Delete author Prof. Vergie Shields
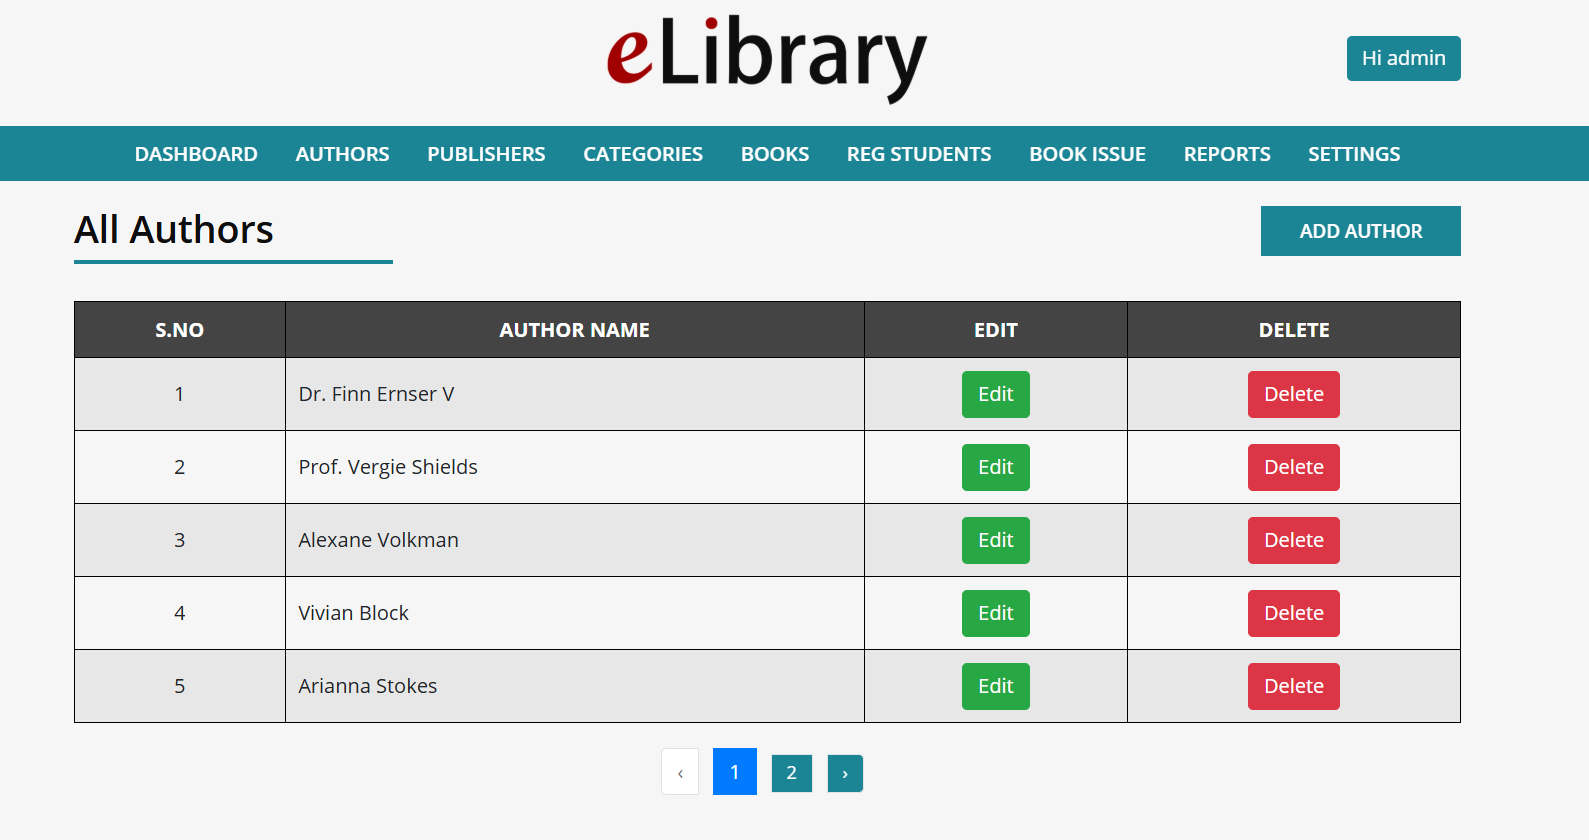This screenshot has height=840, width=1589. [x=1293, y=467]
